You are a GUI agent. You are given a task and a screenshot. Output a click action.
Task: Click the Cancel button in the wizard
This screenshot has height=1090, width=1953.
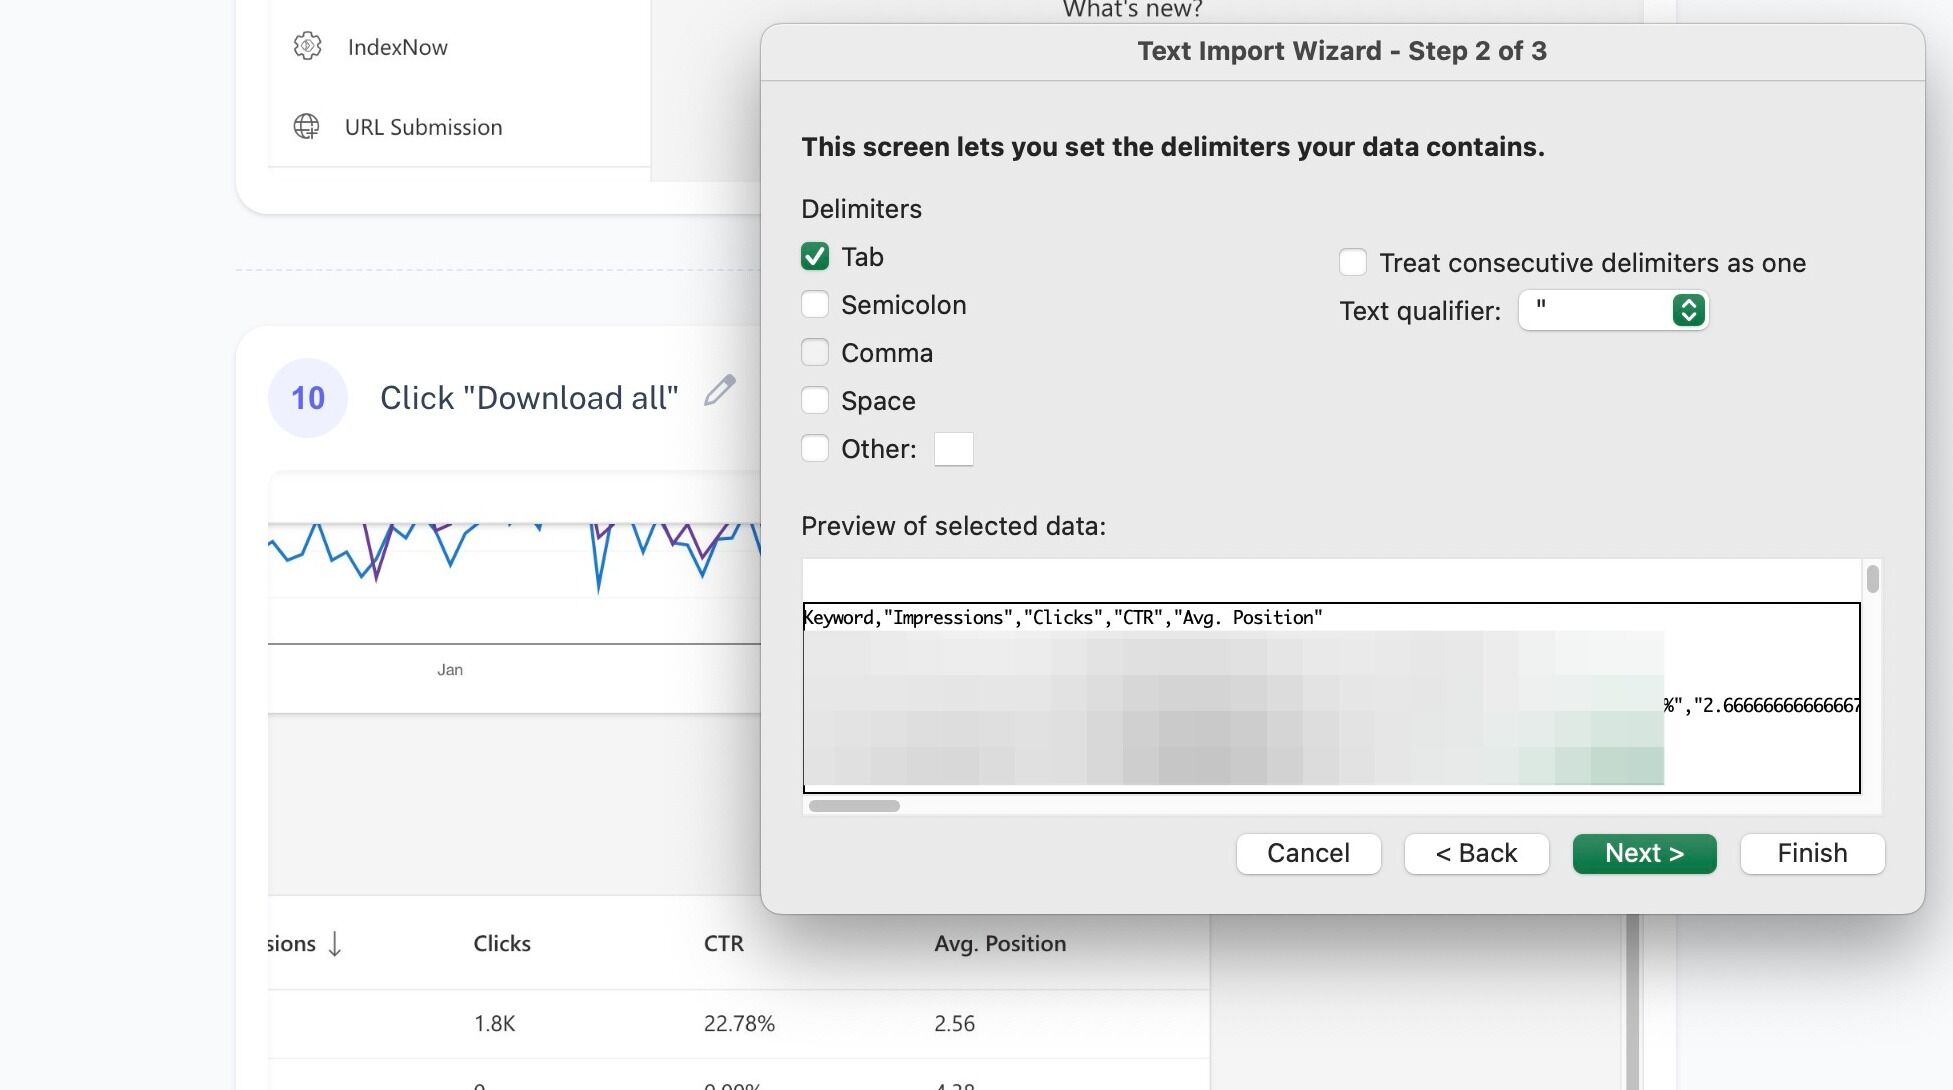[x=1308, y=854]
